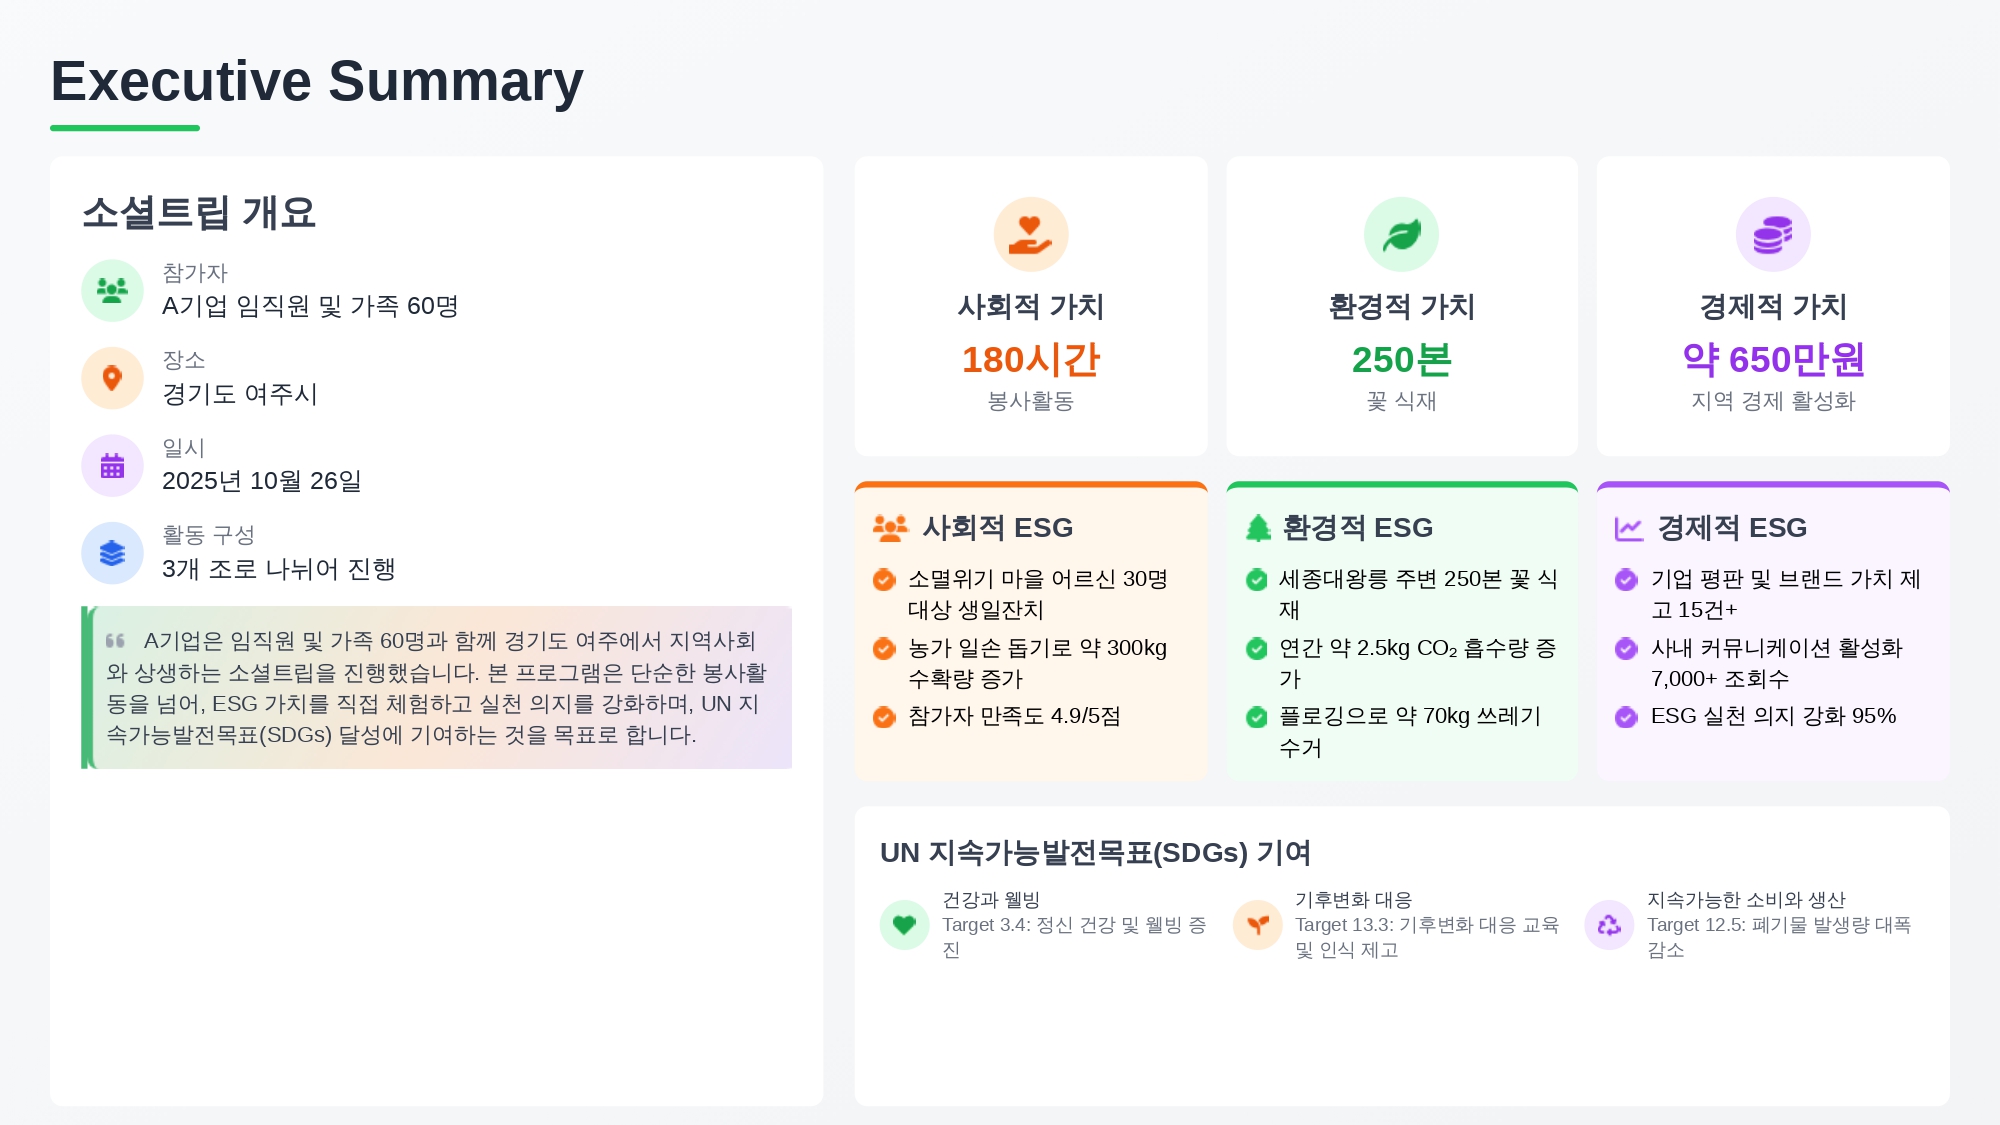Click the purple coins icon above 경제적 가치
The width and height of the screenshot is (2000, 1125).
tap(1772, 235)
